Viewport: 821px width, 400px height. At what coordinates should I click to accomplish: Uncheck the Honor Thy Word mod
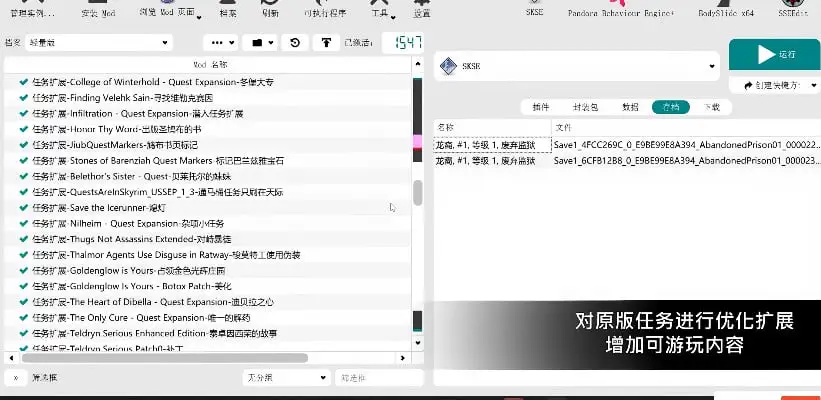click(x=24, y=129)
